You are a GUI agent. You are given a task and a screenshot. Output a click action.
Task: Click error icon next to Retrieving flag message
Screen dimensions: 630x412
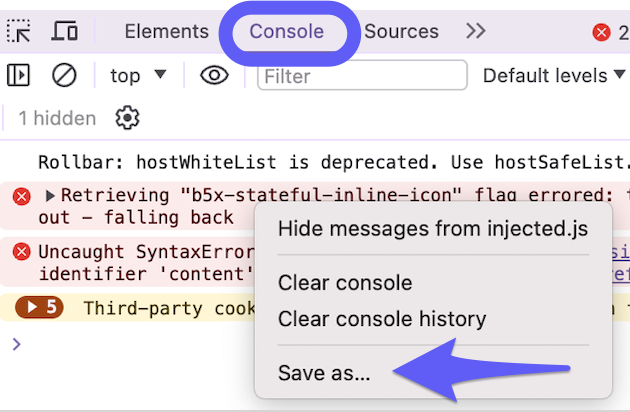pos(21,197)
